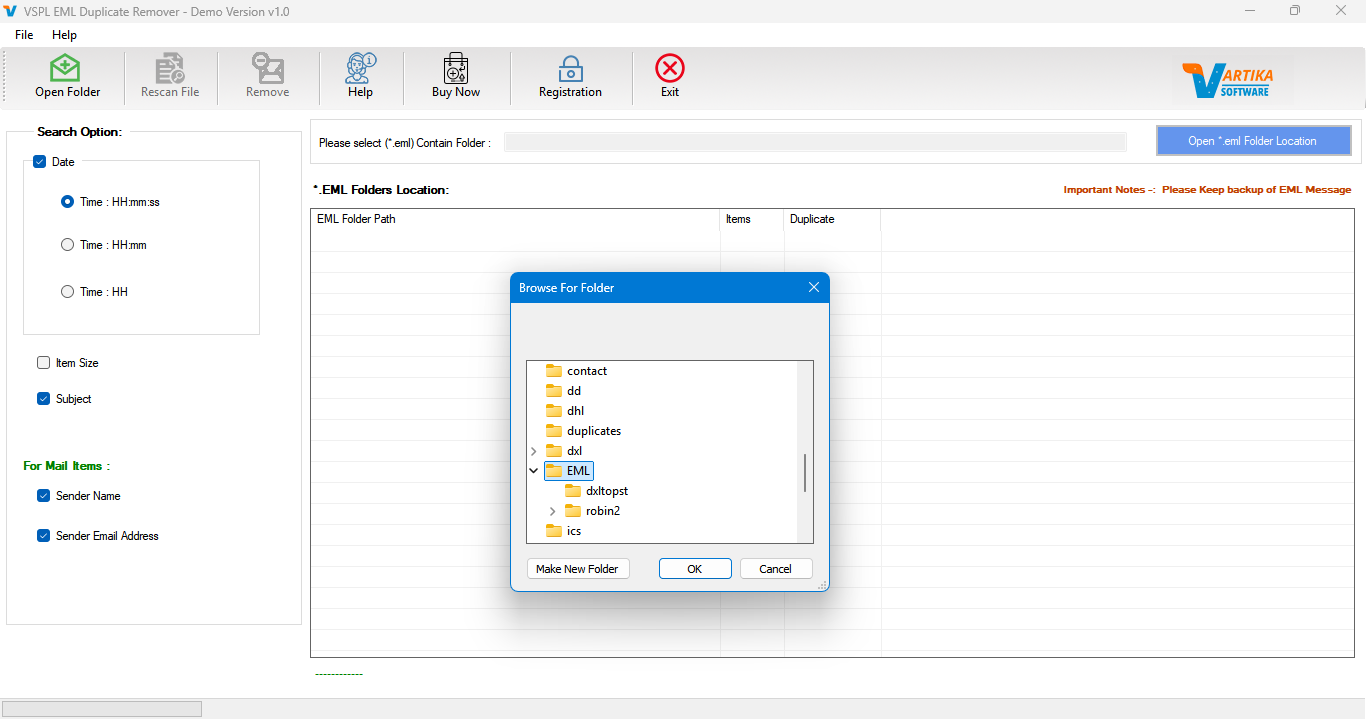Select Time : HH:mm:ss radio option

(x=67, y=202)
